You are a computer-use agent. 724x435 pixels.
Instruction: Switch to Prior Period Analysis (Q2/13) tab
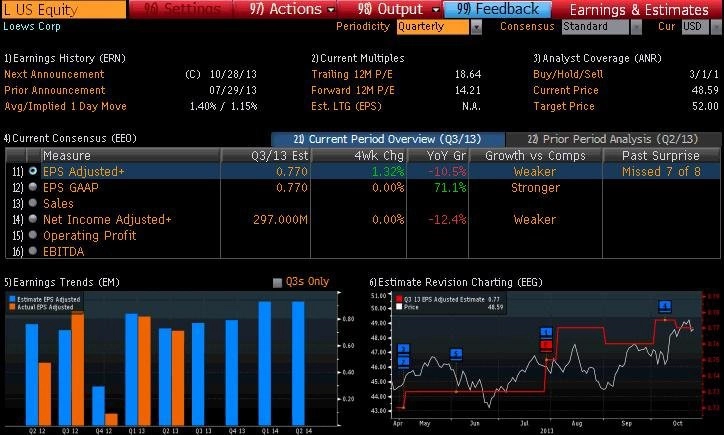(613, 139)
